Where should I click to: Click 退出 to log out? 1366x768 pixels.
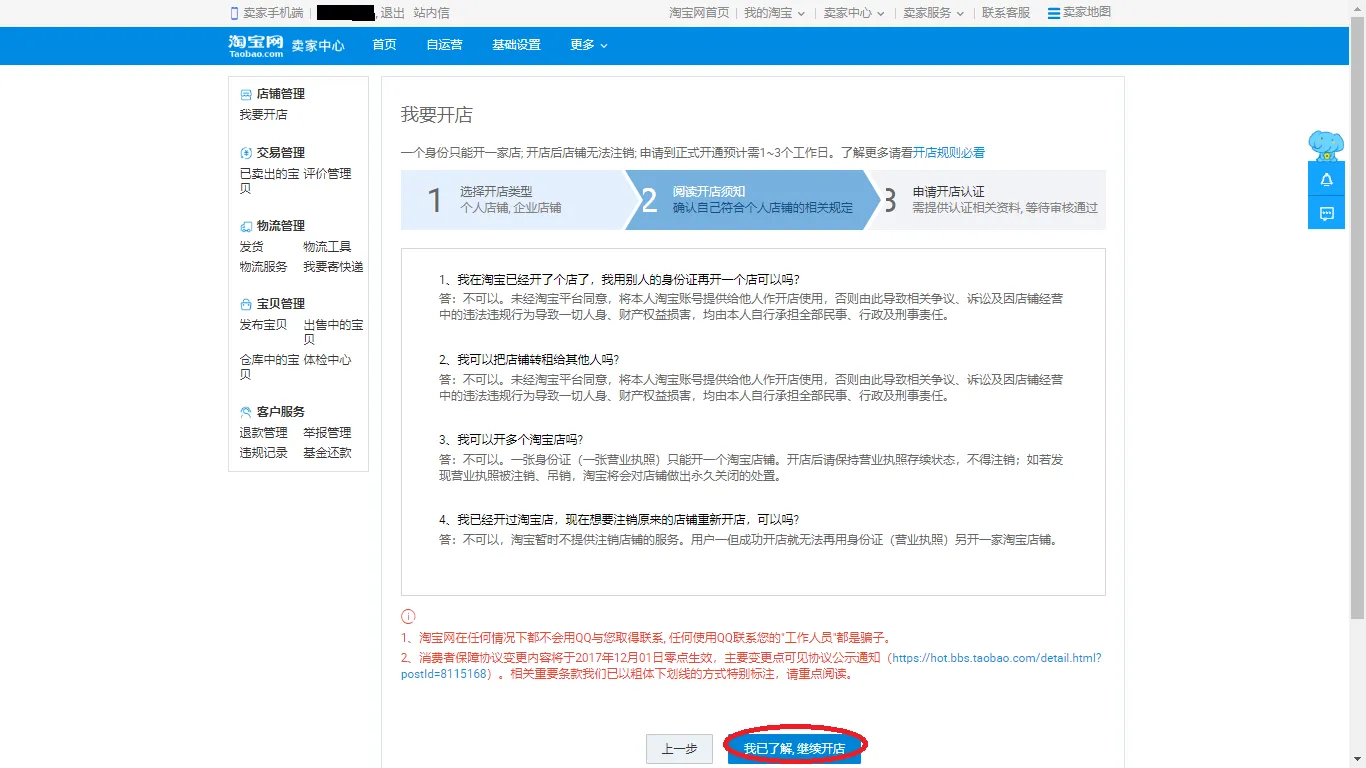point(393,13)
